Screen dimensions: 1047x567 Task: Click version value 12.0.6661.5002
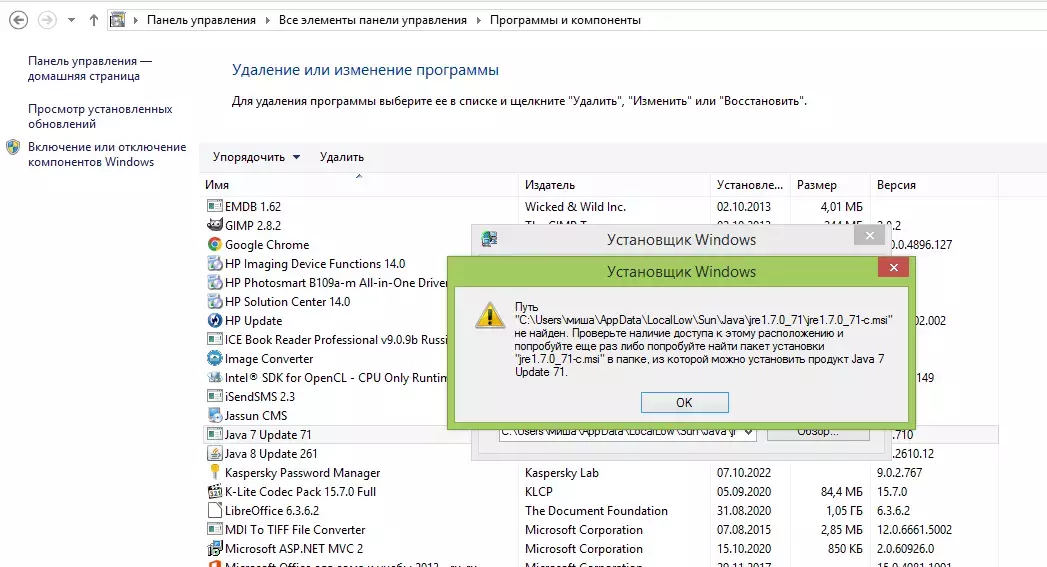pos(914,530)
